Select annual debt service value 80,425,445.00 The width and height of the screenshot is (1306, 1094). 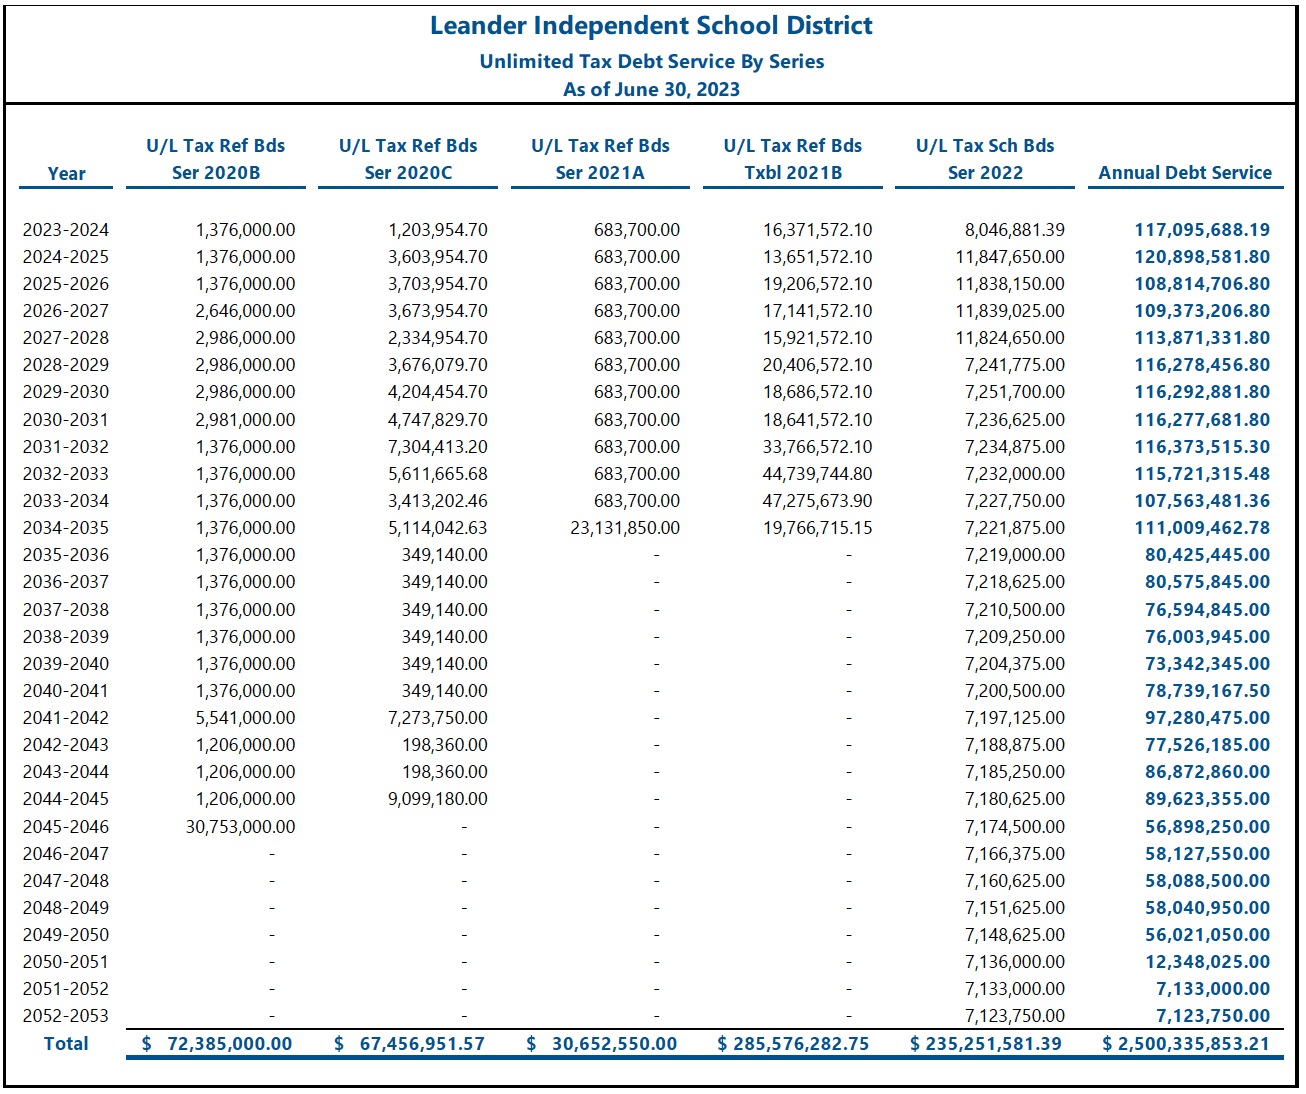(x=1208, y=555)
